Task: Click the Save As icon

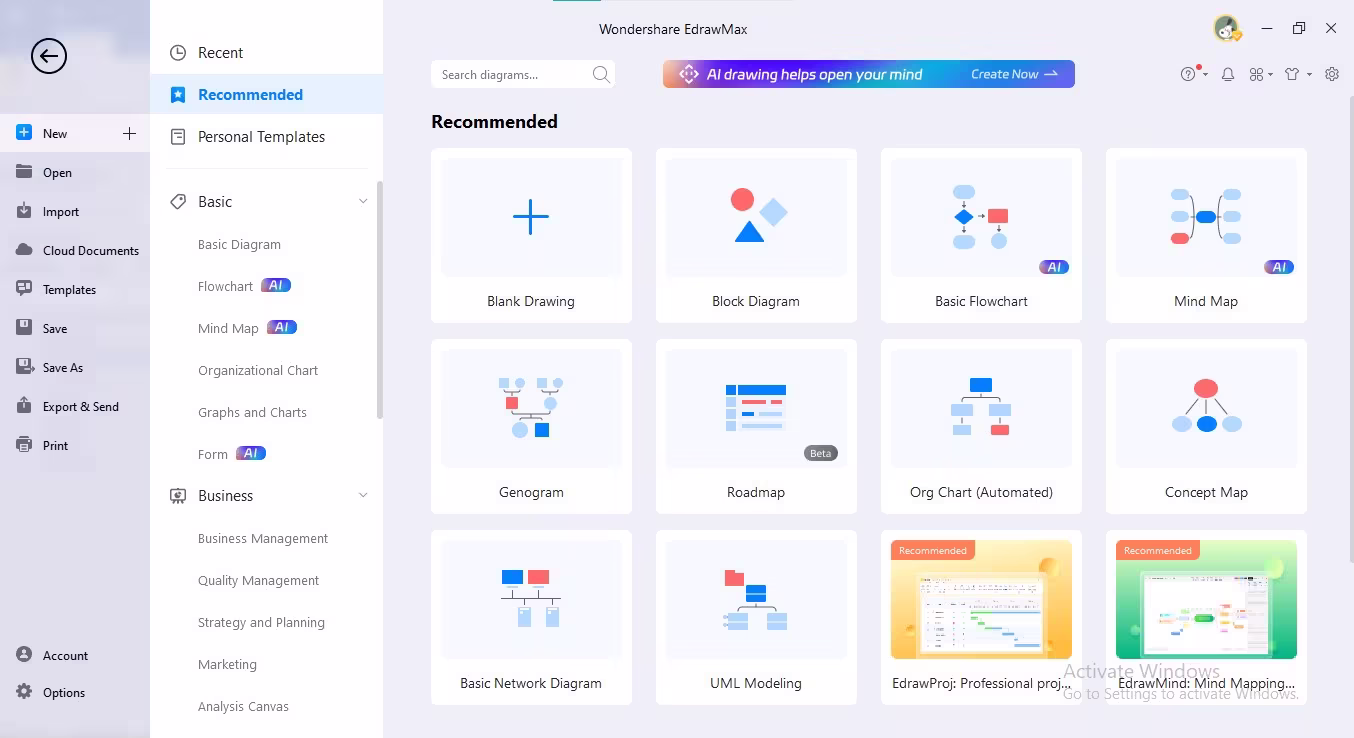Action: pyautogui.click(x=24, y=367)
